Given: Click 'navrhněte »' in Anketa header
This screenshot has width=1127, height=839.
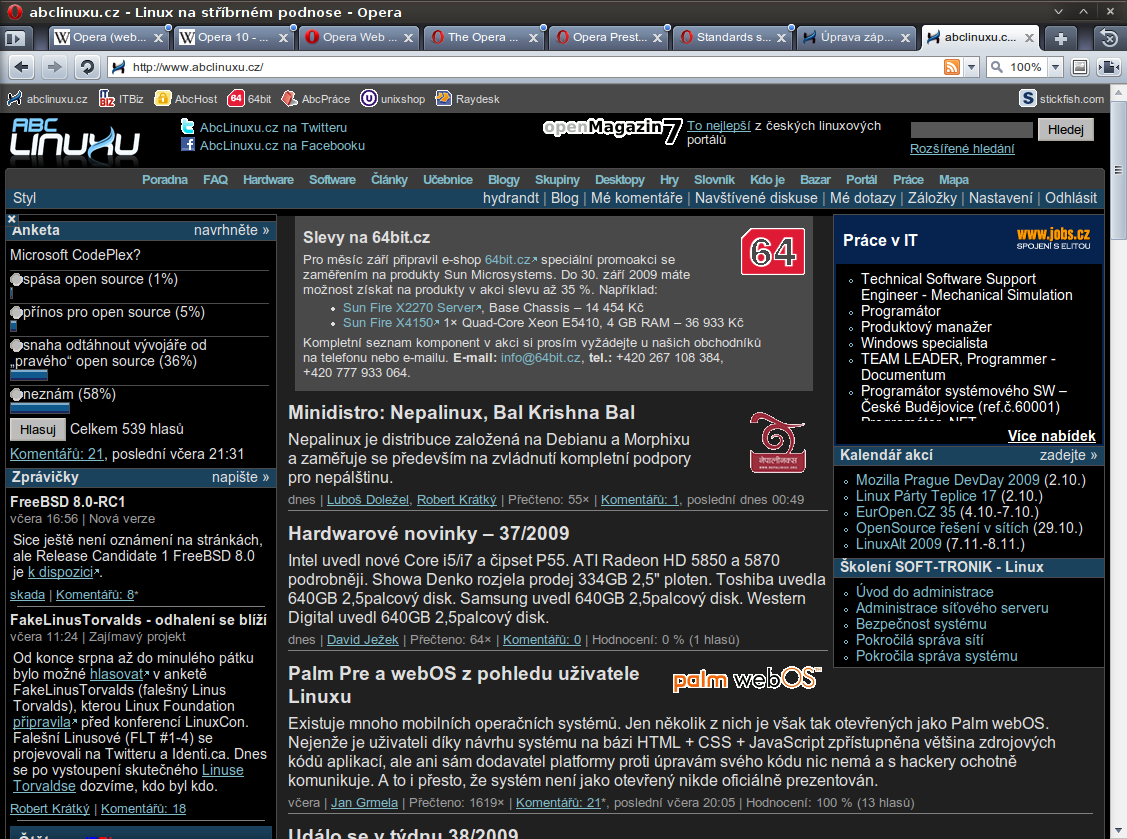Looking at the screenshot, I should point(231,231).
